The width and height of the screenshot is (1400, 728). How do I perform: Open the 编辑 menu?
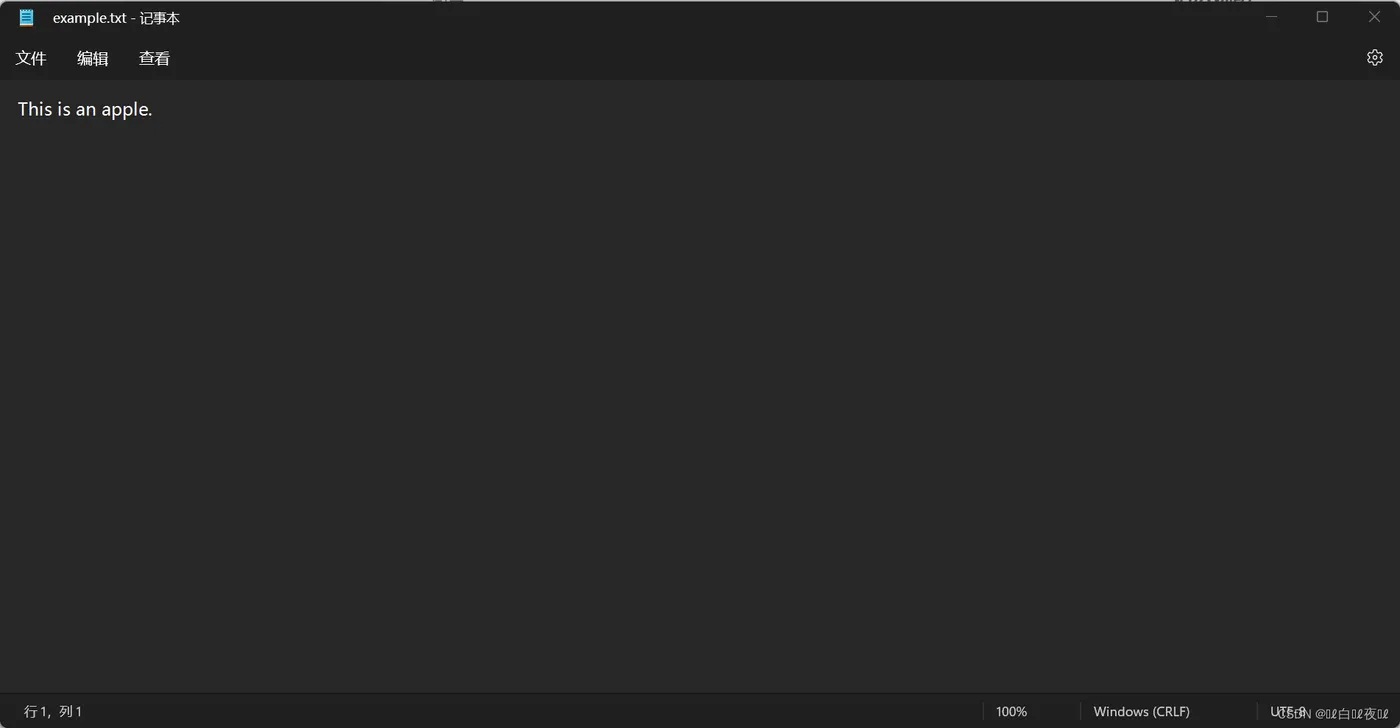(93, 59)
